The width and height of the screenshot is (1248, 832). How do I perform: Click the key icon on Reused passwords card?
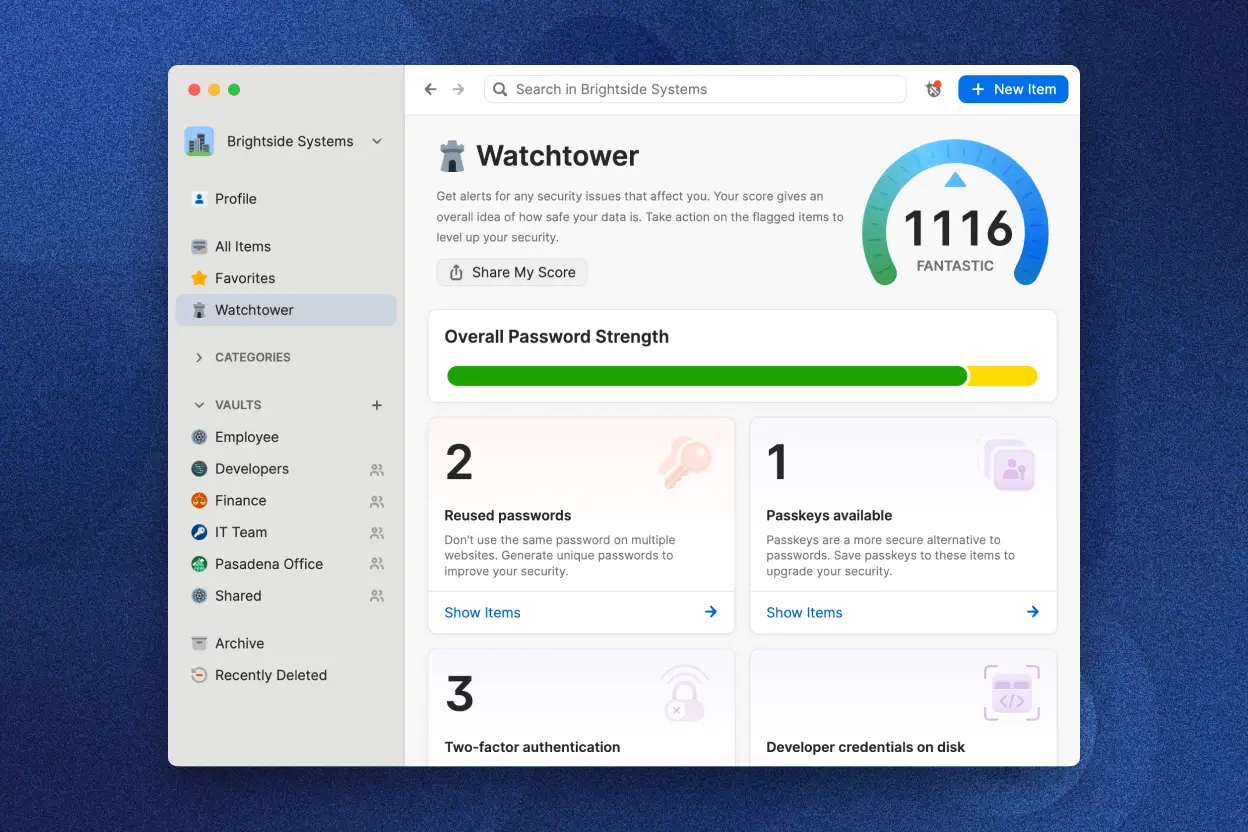coord(685,463)
